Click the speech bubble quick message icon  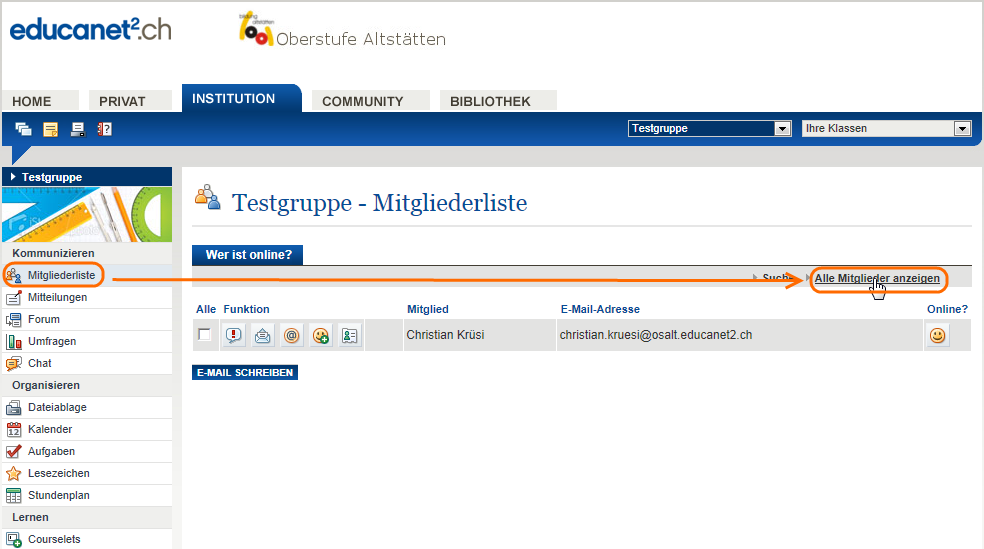pyautogui.click(x=233, y=336)
